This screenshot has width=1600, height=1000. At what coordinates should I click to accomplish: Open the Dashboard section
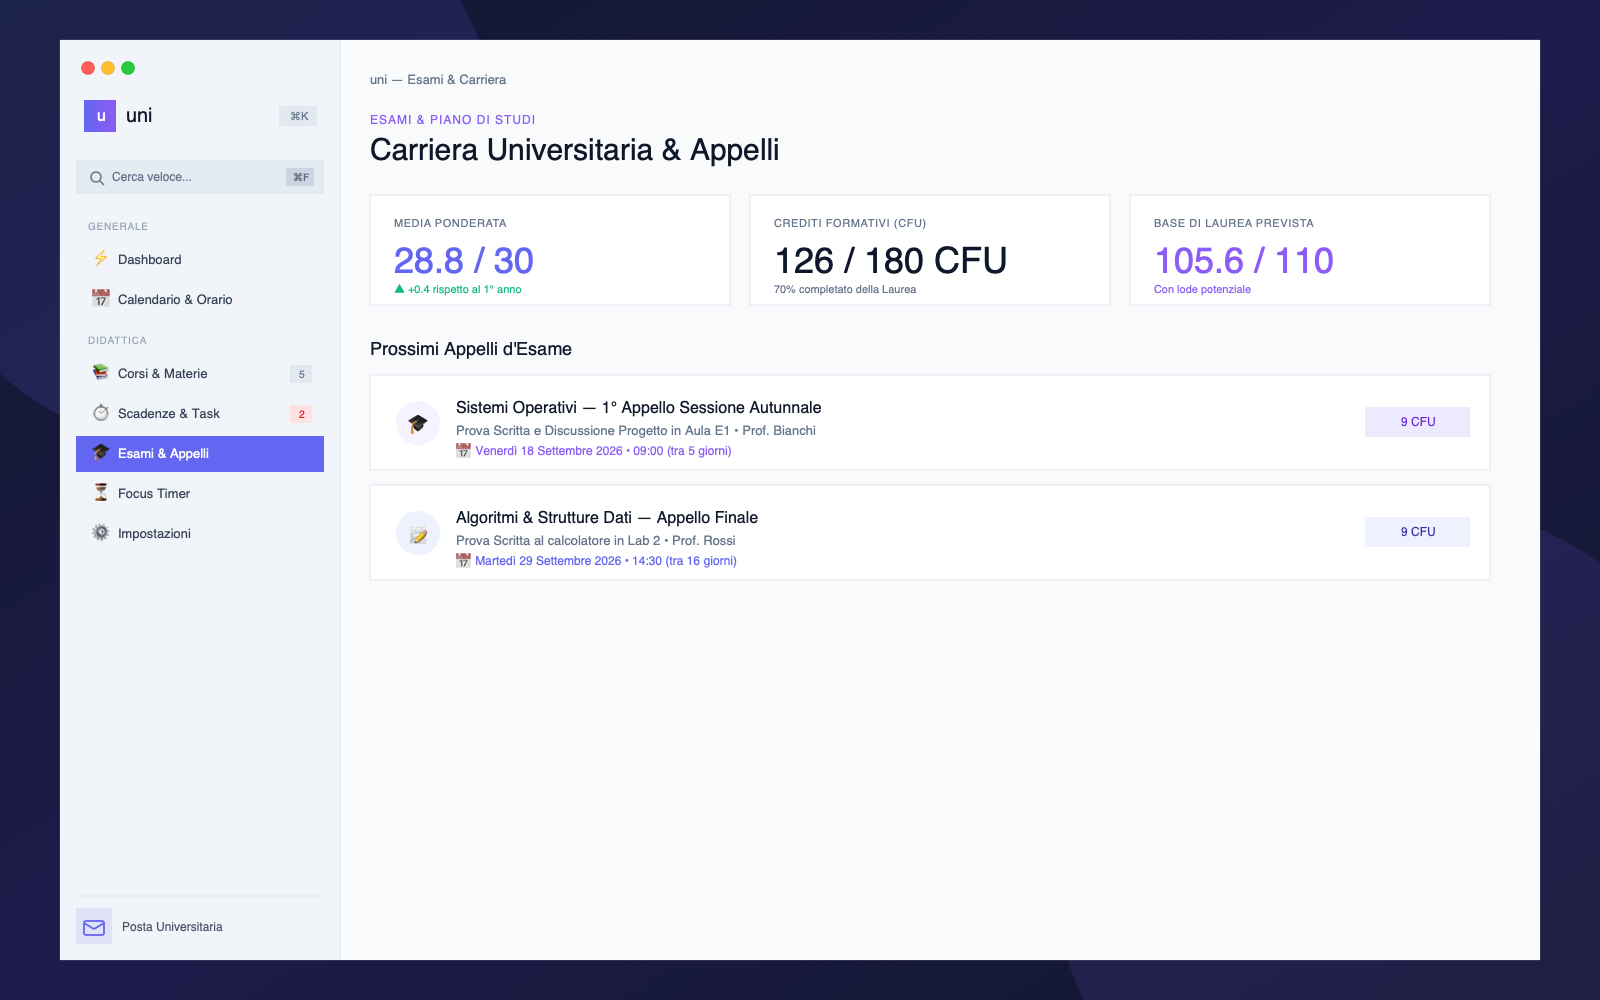[x=200, y=259]
